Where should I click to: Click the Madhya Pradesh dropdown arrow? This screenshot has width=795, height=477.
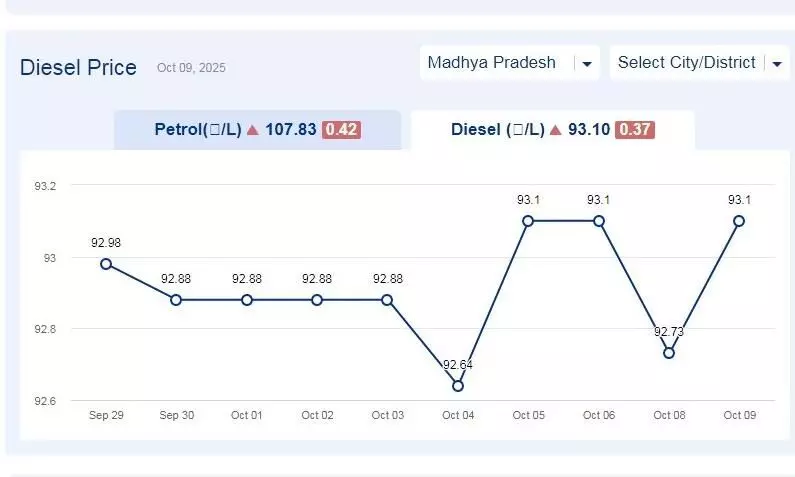587,64
